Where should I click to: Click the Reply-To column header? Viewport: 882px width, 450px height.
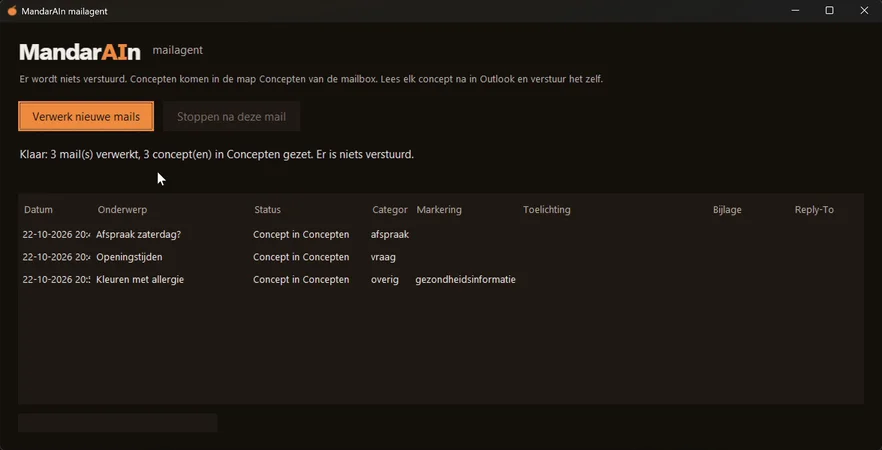coord(814,209)
